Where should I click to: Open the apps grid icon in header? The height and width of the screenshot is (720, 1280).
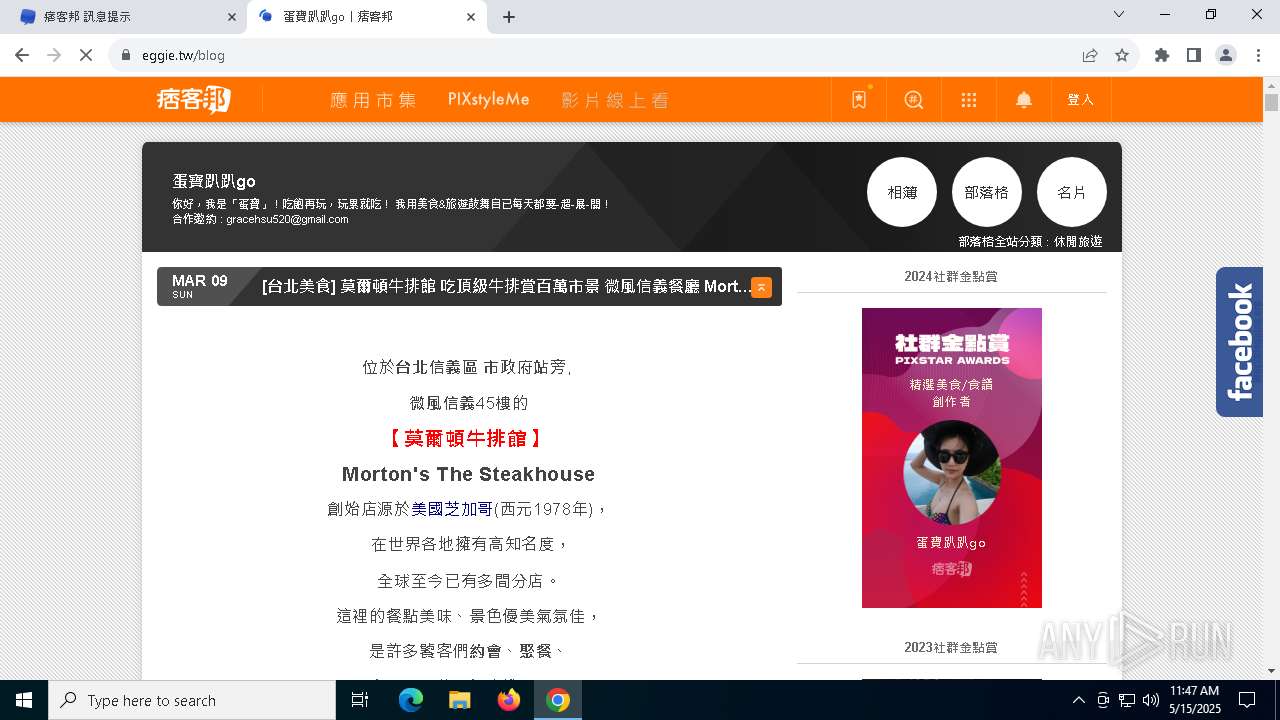tap(968, 100)
